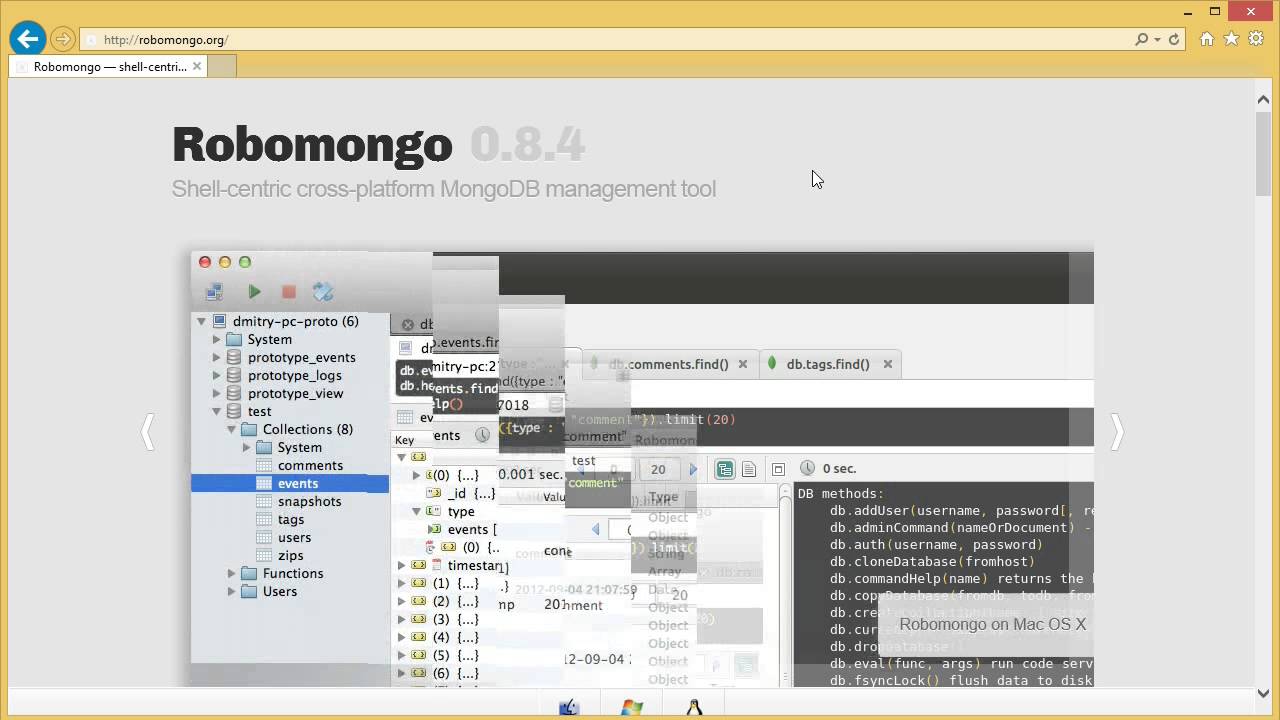The image size is (1280, 720).
Task: Click the address bar search magnifier icon
Action: click(x=1142, y=40)
